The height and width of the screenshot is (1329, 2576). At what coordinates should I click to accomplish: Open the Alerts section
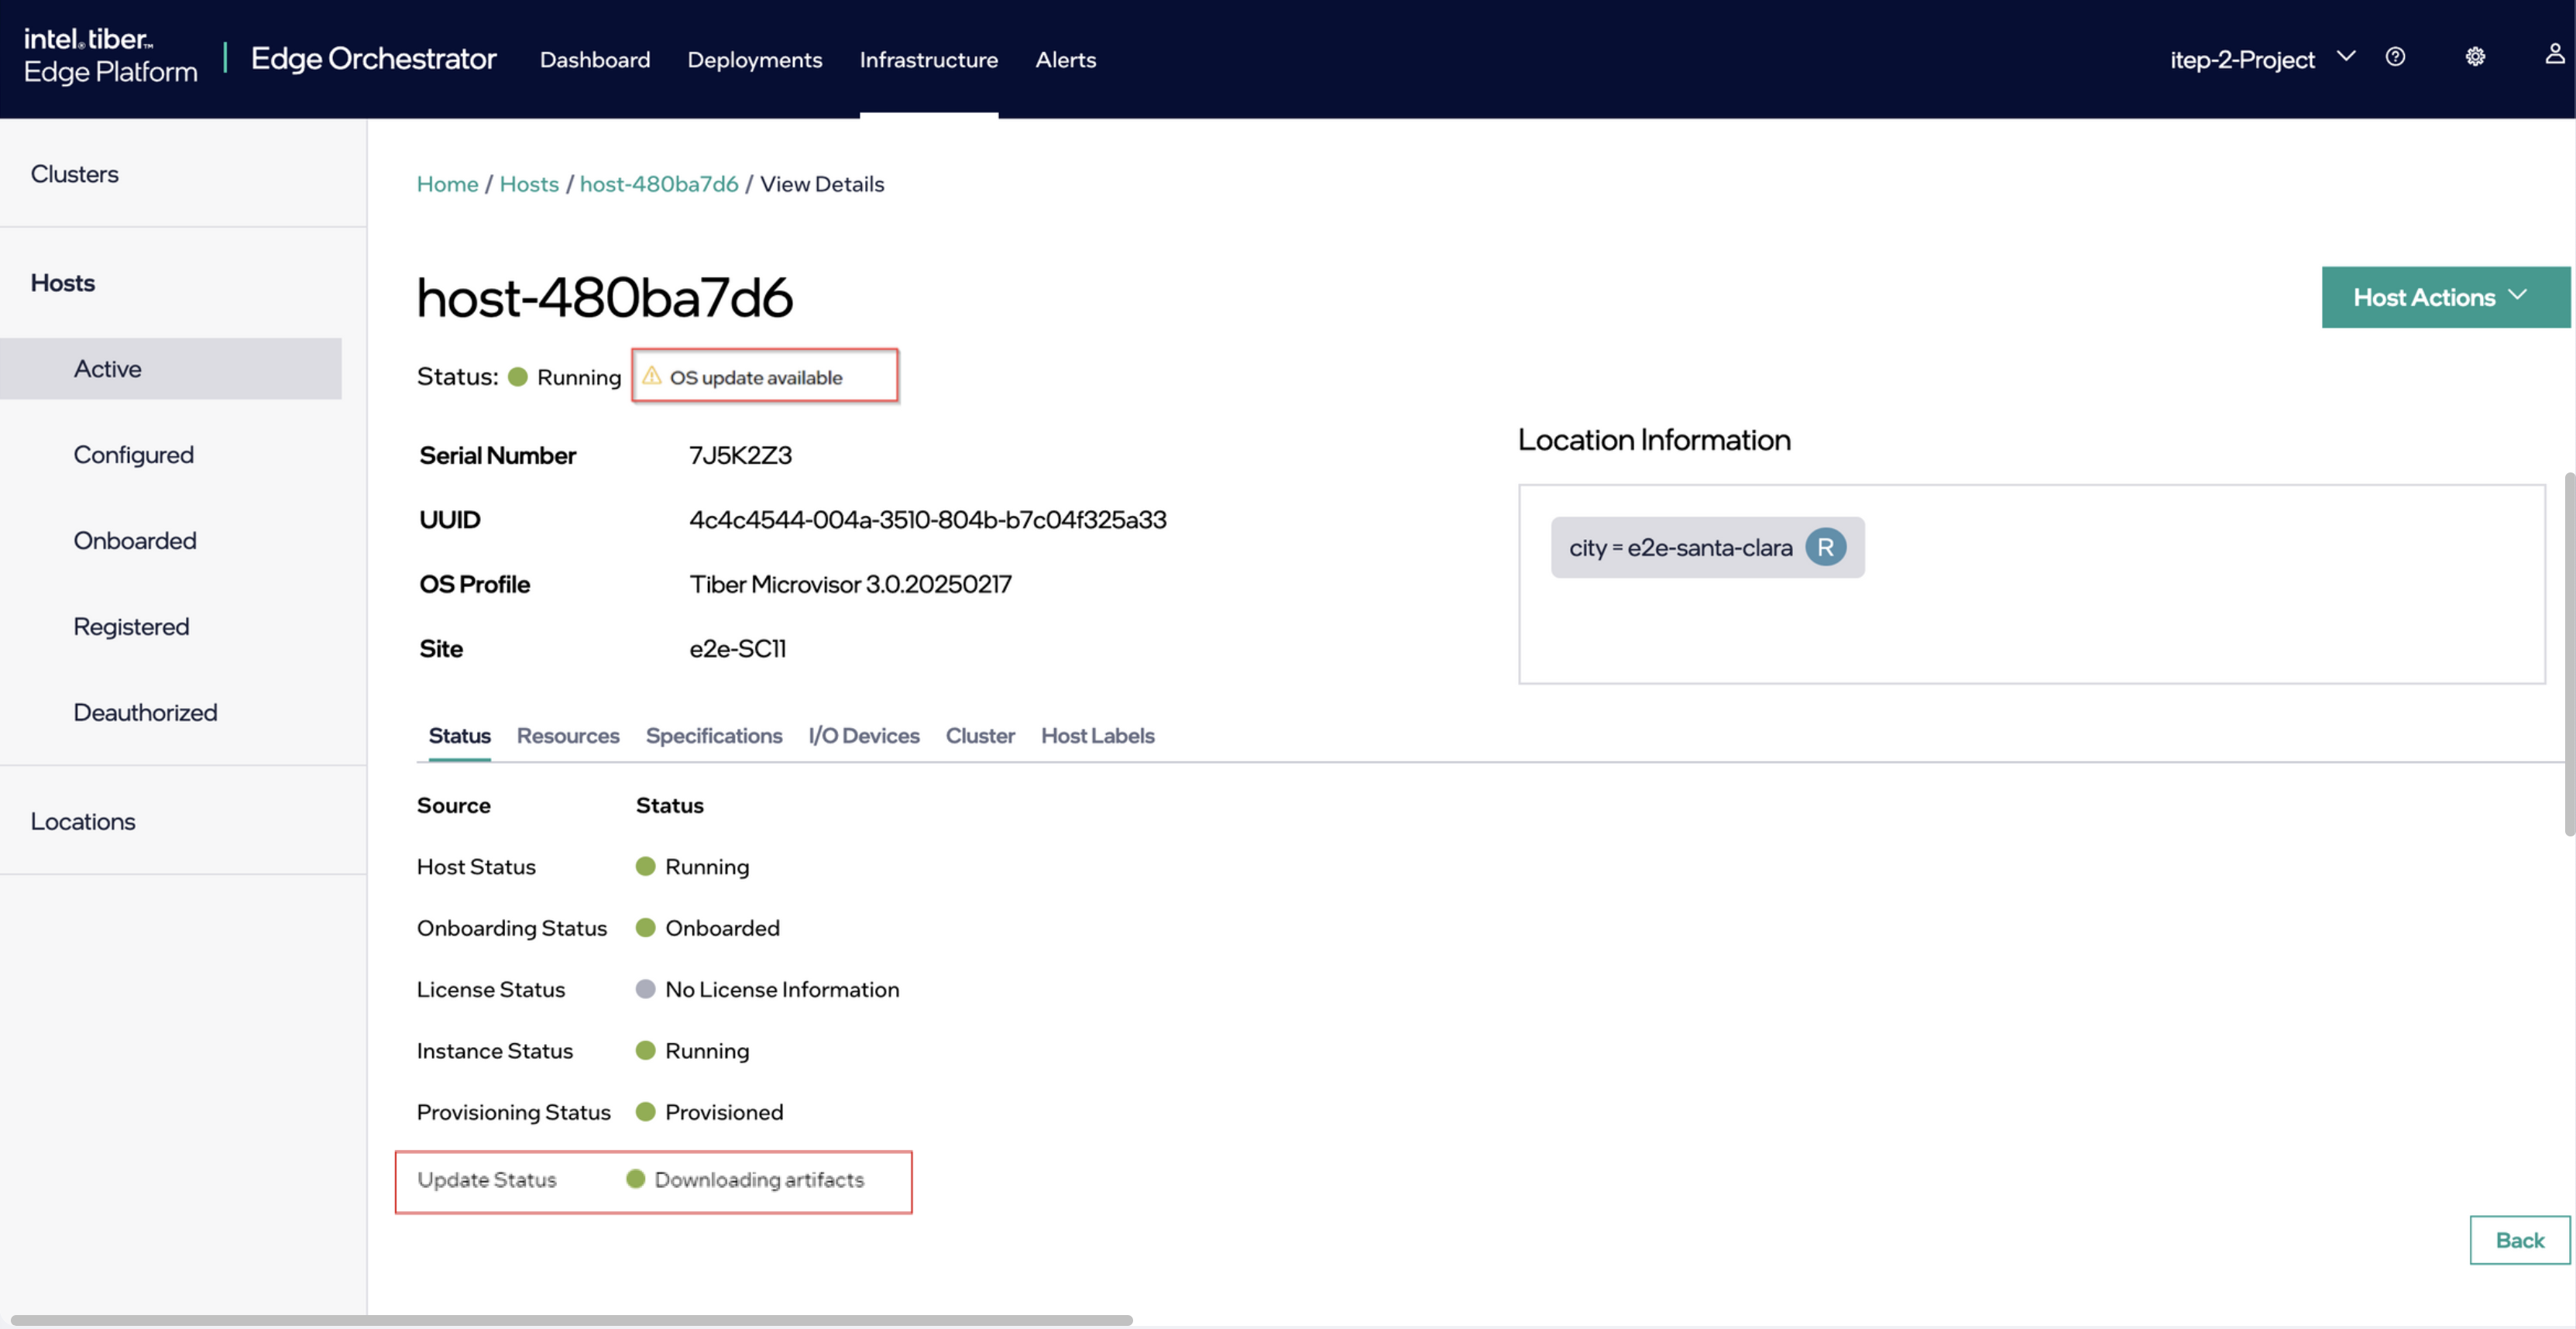(x=1066, y=60)
